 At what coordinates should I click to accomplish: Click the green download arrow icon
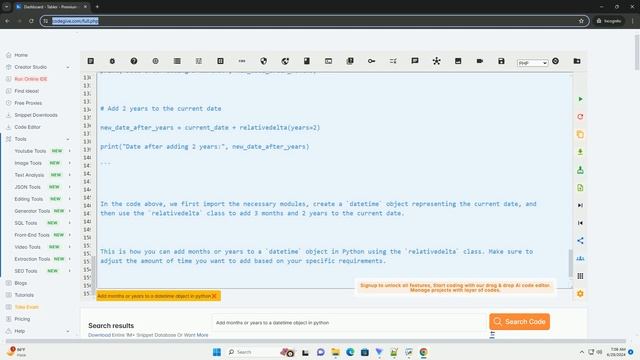click(580, 152)
